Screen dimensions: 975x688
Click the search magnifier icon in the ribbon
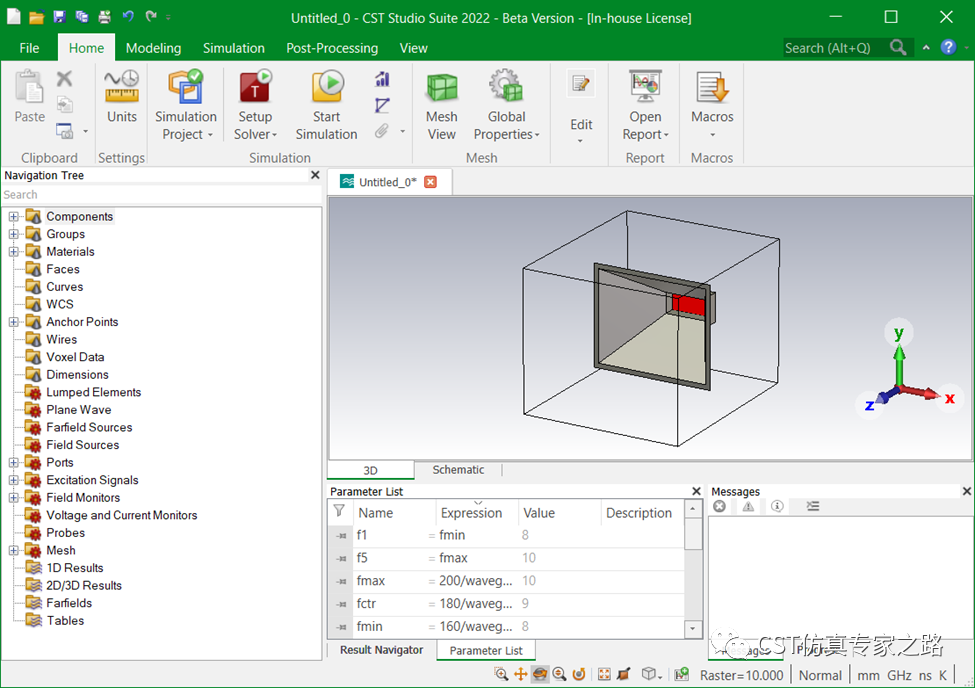tap(898, 47)
